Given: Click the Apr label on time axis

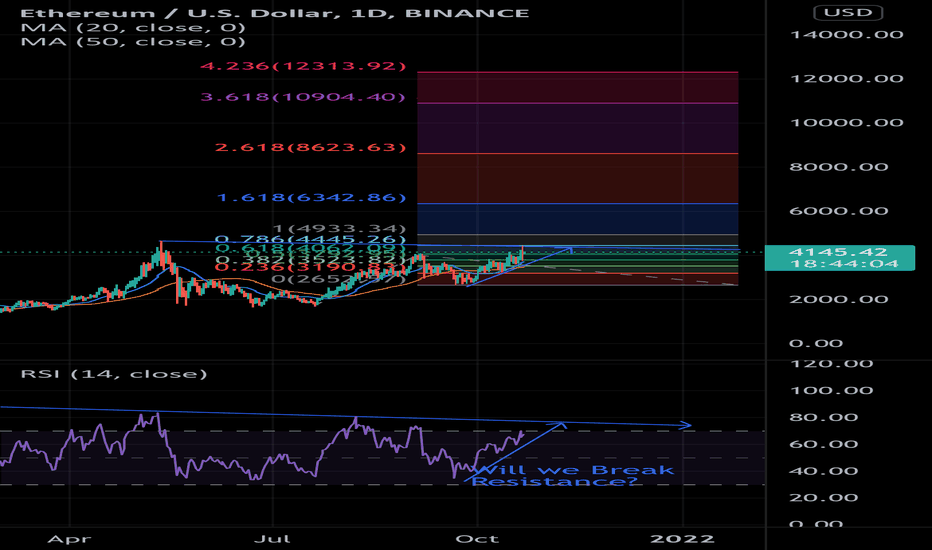Looking at the screenshot, I should 70,539.
